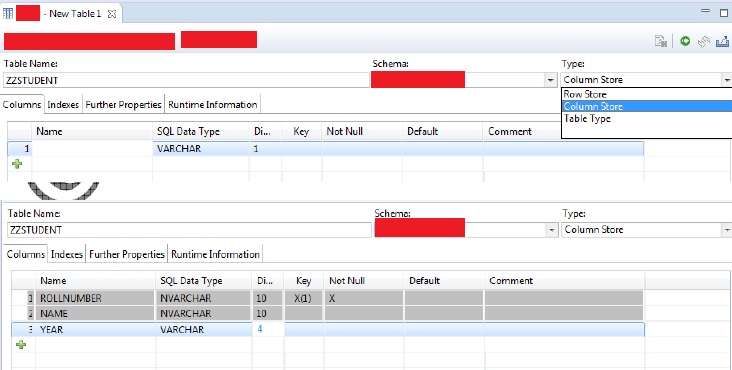Open the lower Type combo box
The image size is (732, 370).
click(647, 230)
